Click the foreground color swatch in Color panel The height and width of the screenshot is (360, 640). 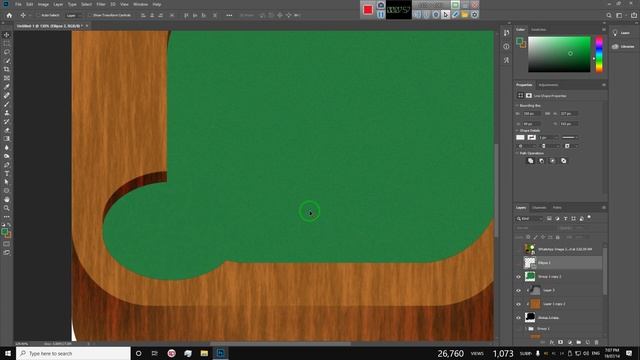coord(520,40)
